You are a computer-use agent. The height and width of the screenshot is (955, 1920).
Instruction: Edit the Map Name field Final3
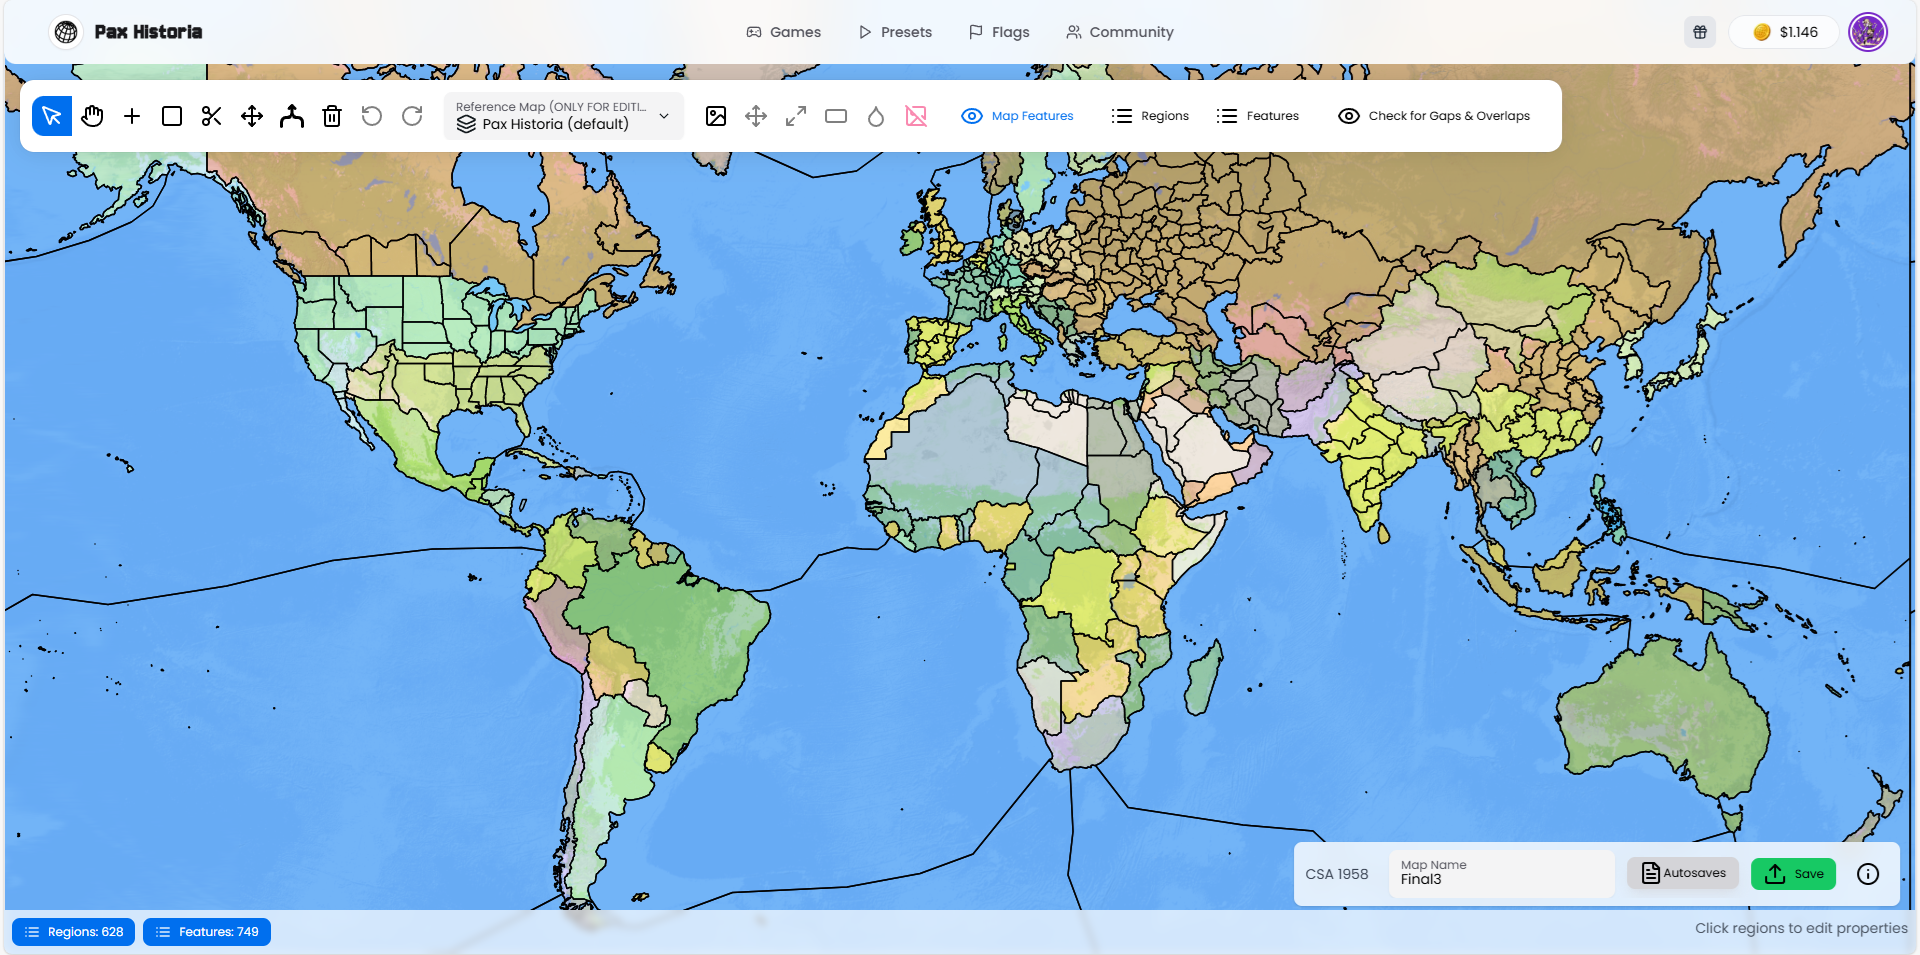click(x=1501, y=874)
